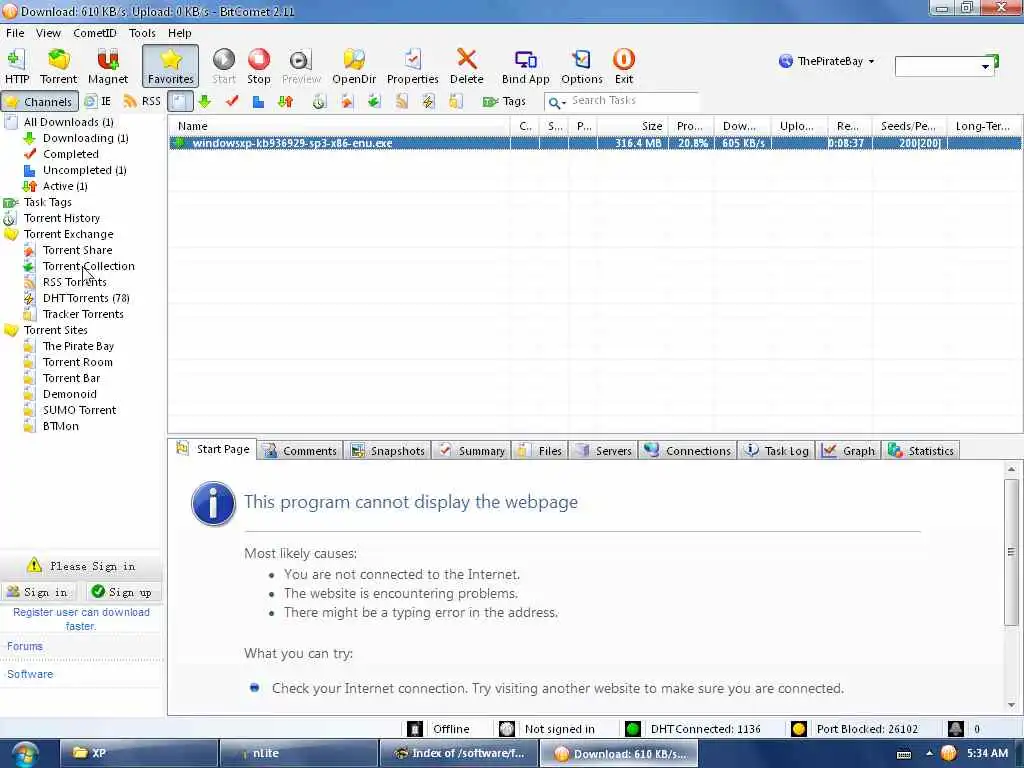Stop the selected download task
Viewport: 1024px width, 768px height.
[x=259, y=66]
